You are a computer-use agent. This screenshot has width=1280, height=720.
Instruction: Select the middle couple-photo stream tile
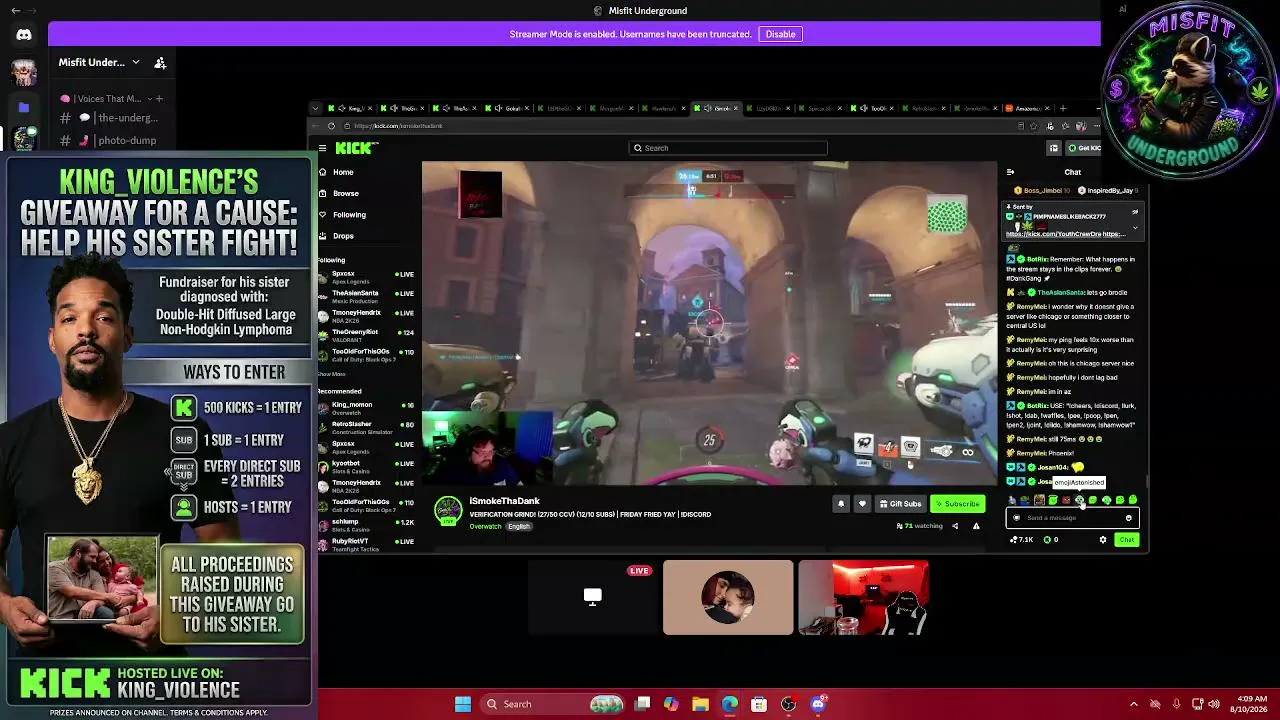(728, 597)
